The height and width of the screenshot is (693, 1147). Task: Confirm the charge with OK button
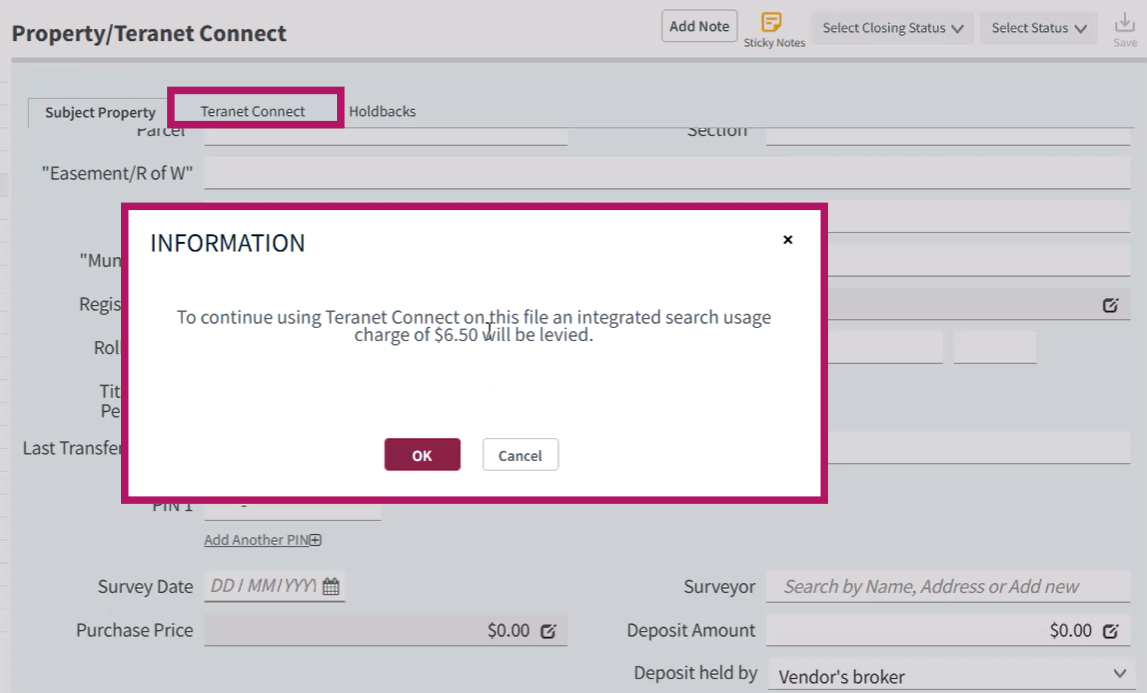click(422, 455)
